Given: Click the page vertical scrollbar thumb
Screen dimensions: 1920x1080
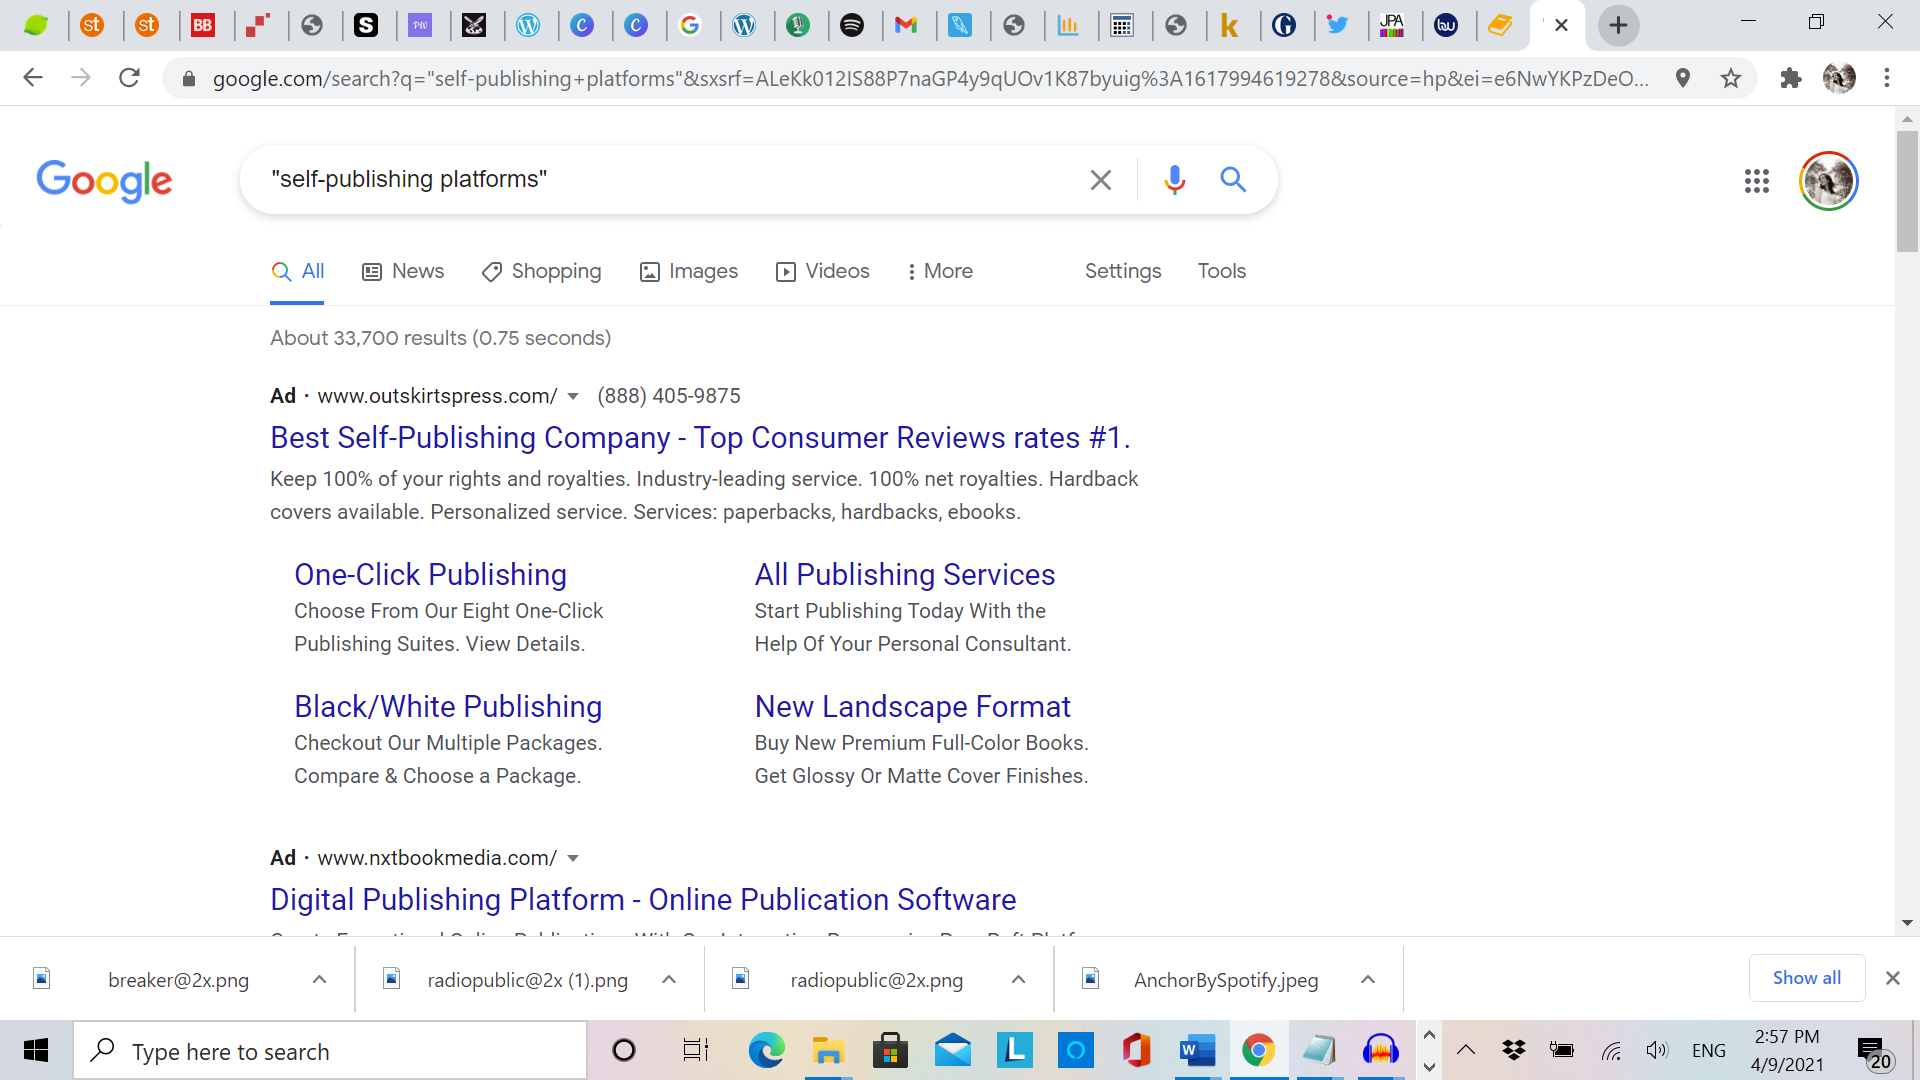Looking at the screenshot, I should pos(1907,190).
